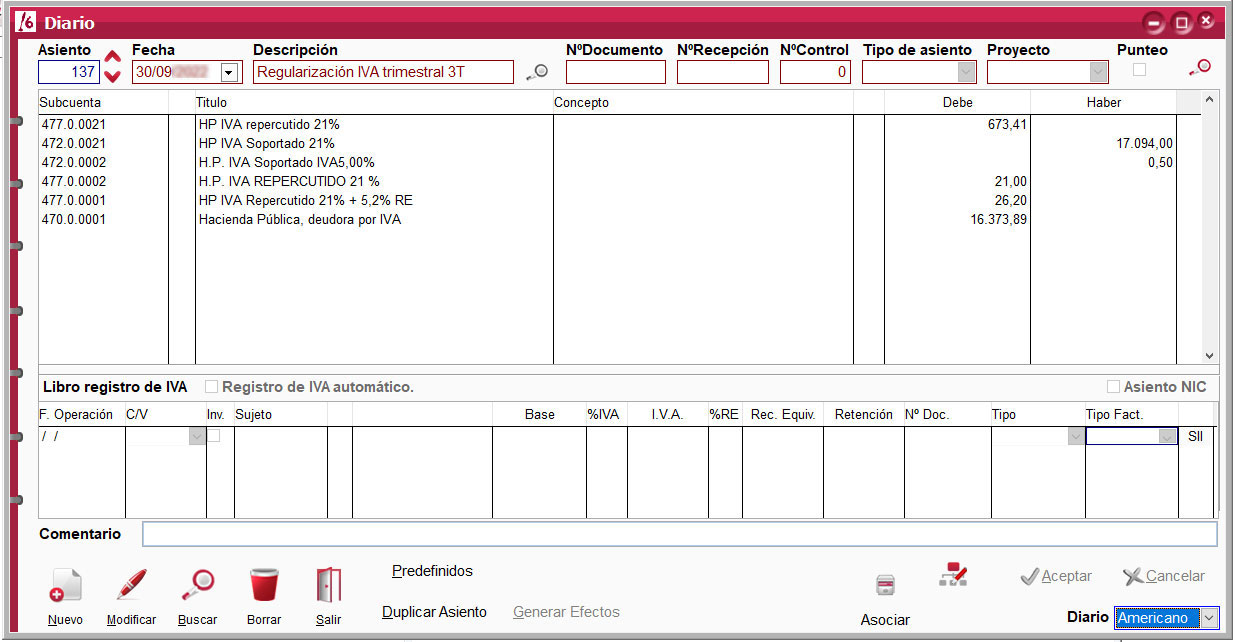
Task: Click the Haber amount 17.094,00
Action: tap(1144, 144)
